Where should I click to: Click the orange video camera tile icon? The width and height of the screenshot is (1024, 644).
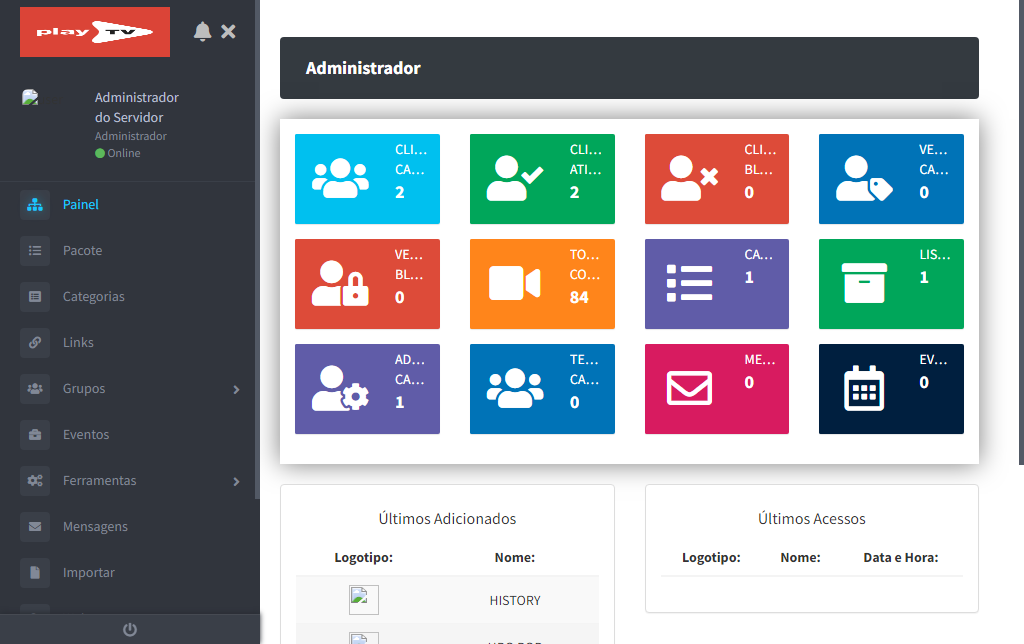[x=514, y=284]
